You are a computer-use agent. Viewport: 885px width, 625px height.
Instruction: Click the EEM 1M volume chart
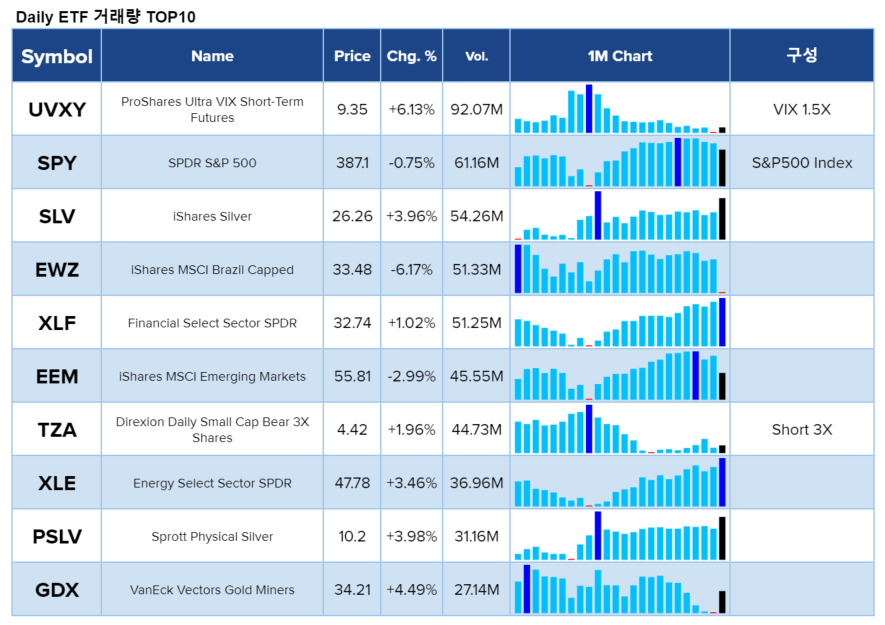click(x=620, y=376)
